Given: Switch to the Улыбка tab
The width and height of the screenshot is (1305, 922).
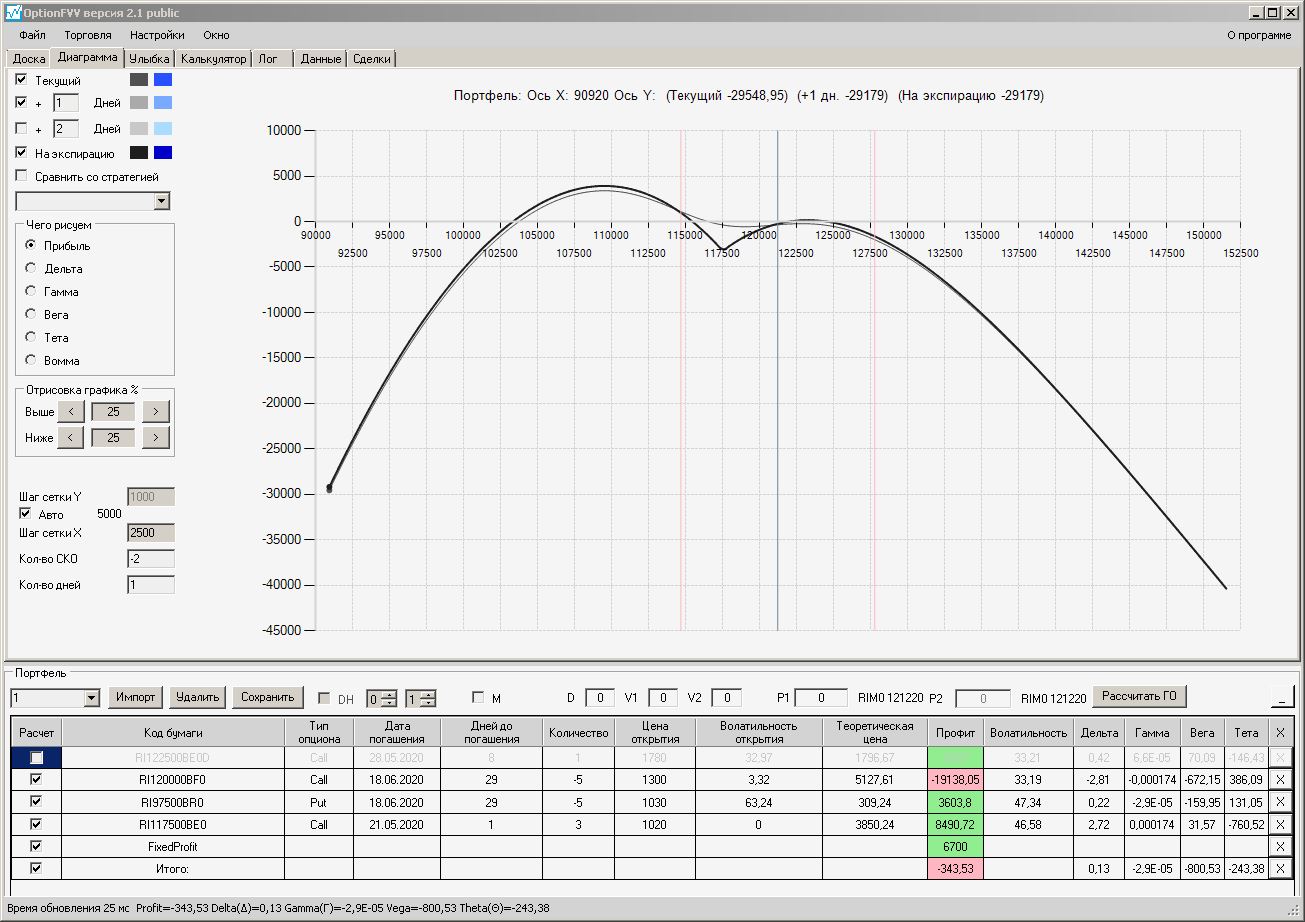Looking at the screenshot, I should click(x=149, y=59).
